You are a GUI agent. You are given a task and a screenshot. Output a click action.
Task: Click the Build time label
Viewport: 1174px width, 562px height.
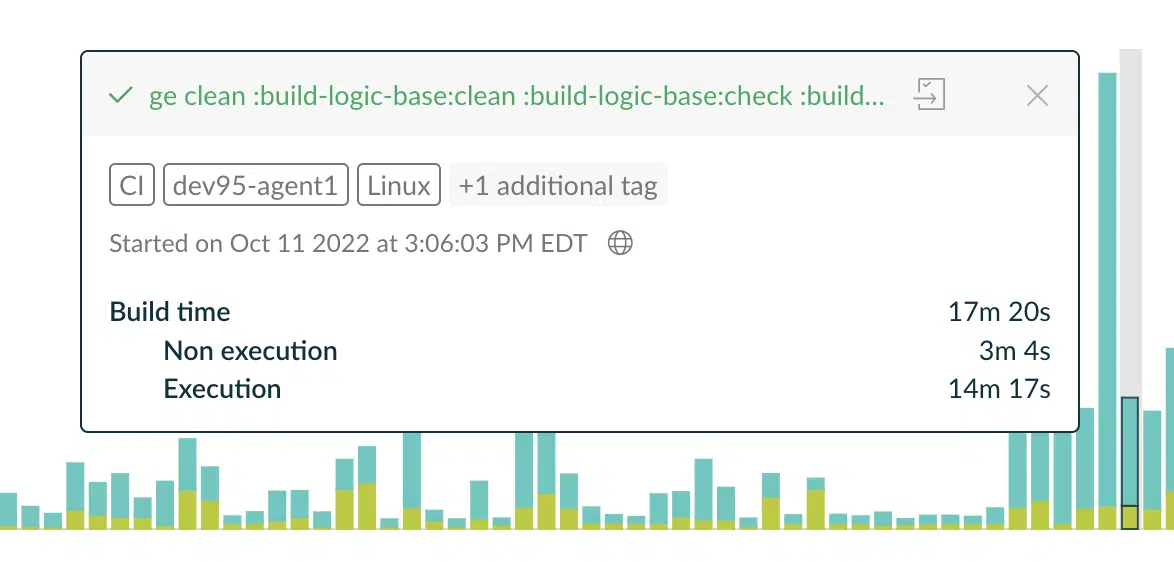tap(170, 311)
